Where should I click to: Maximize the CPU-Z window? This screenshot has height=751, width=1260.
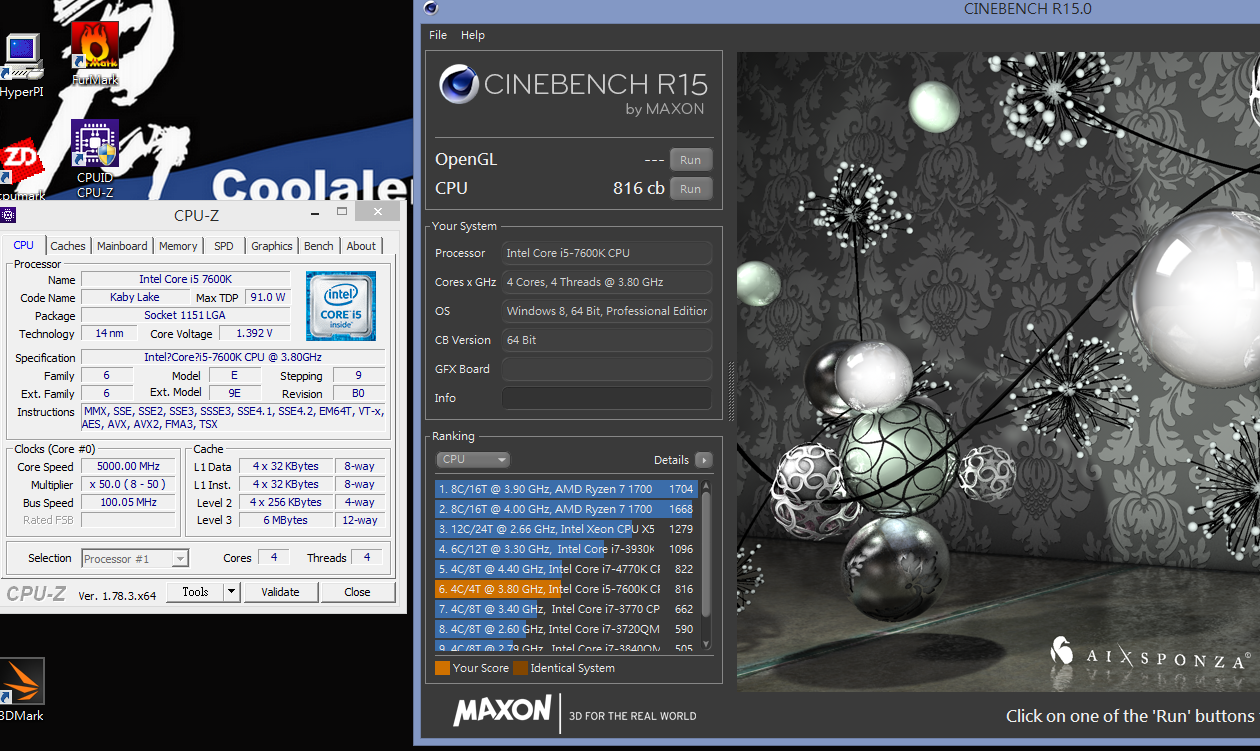(342, 212)
